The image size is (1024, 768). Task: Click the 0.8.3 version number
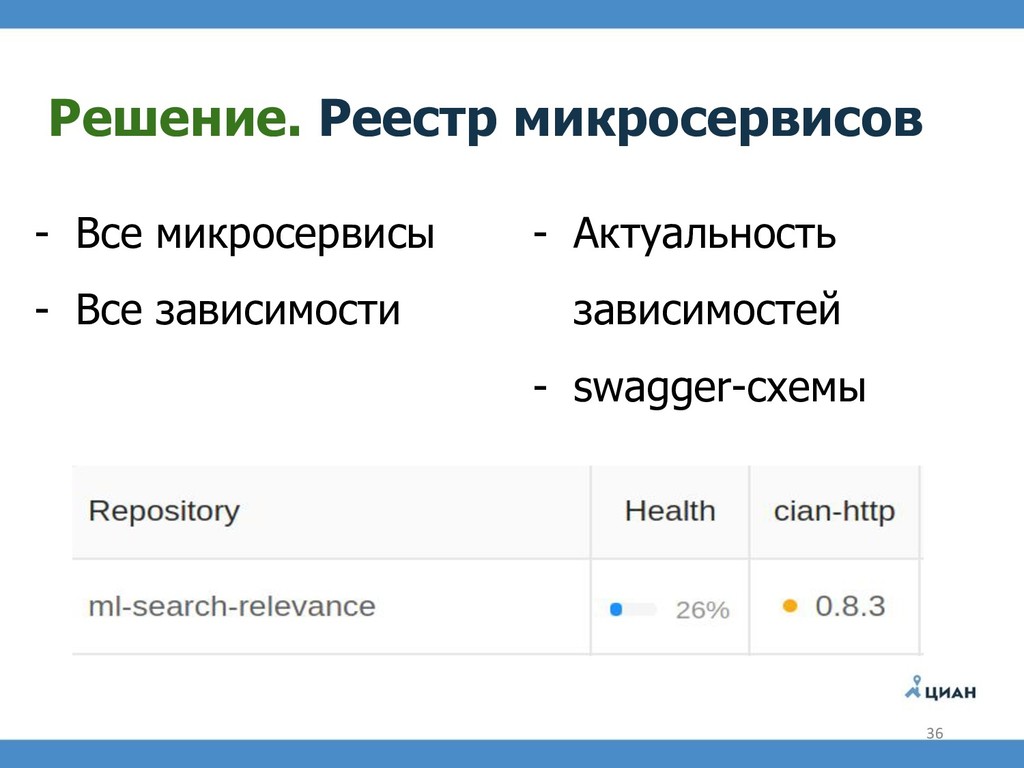pos(850,606)
